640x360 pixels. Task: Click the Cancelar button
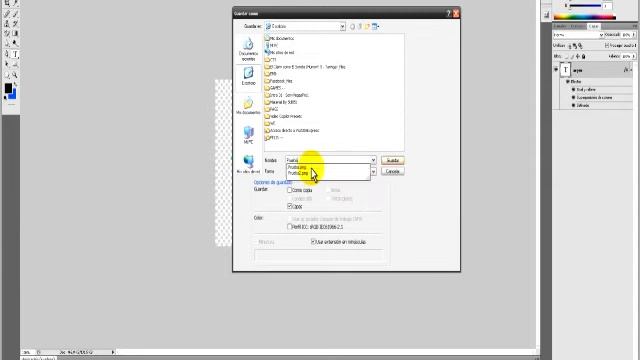click(x=393, y=171)
